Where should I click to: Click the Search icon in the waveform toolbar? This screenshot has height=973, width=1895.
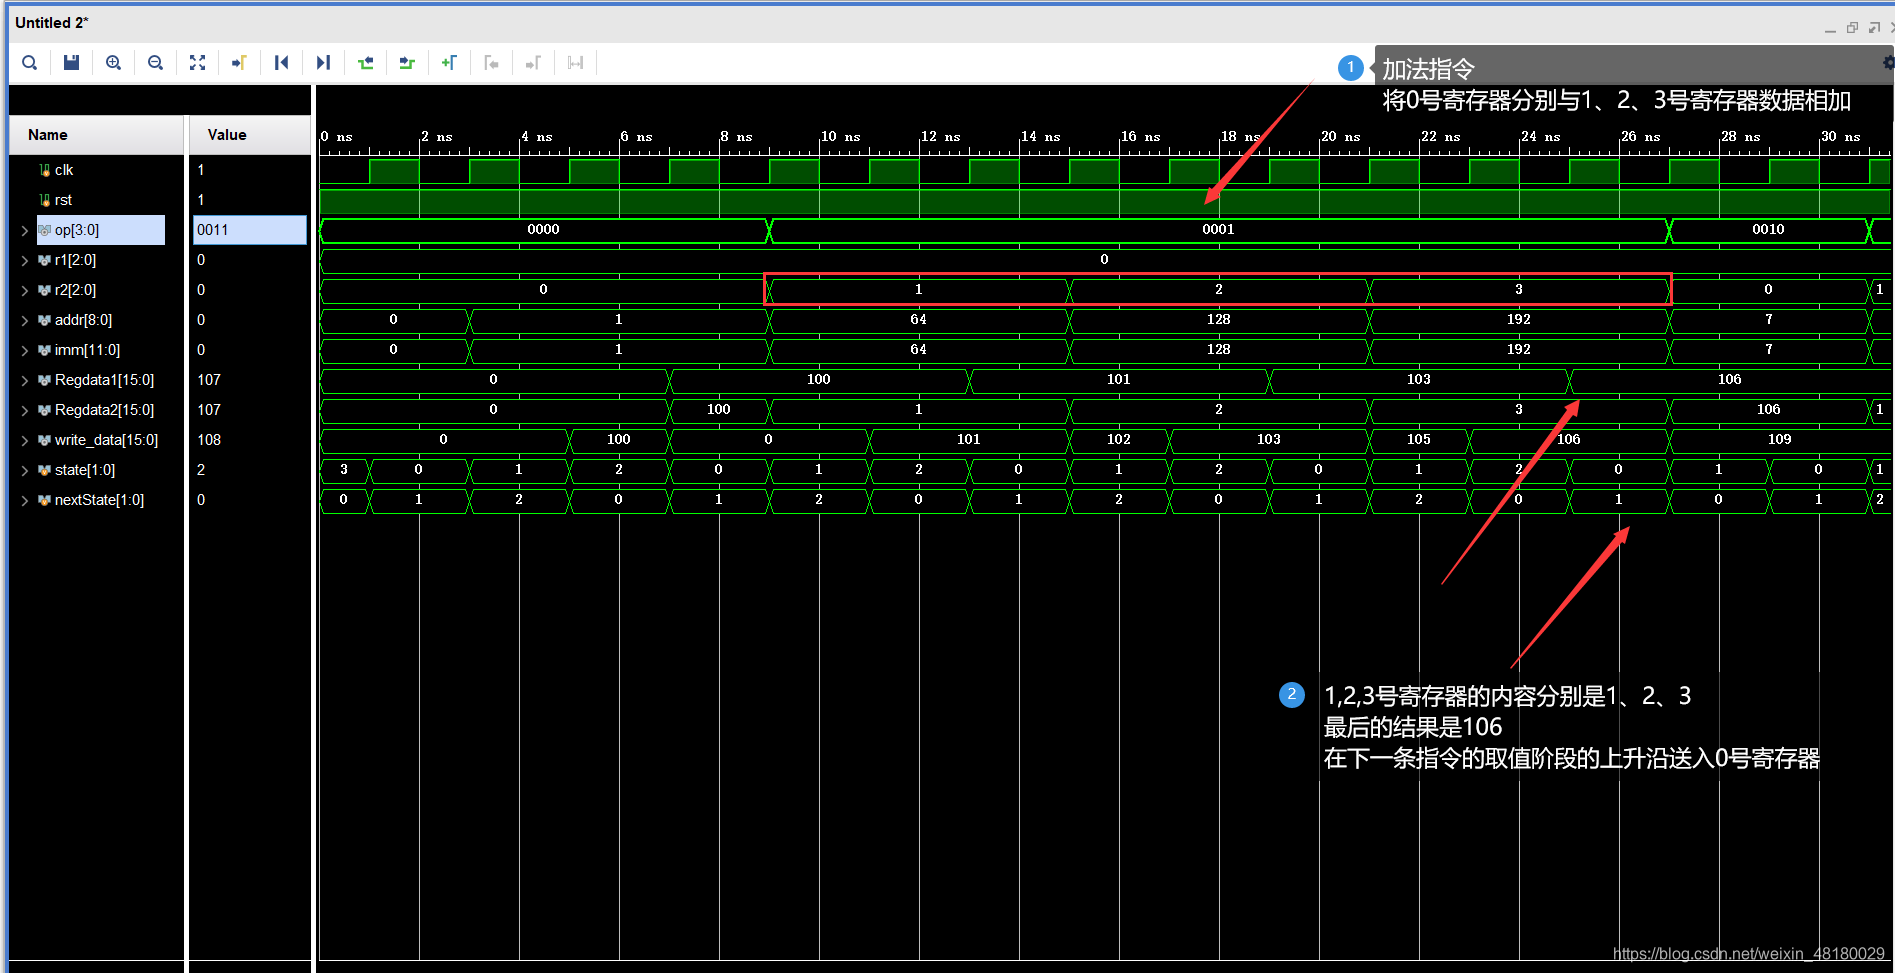click(30, 63)
